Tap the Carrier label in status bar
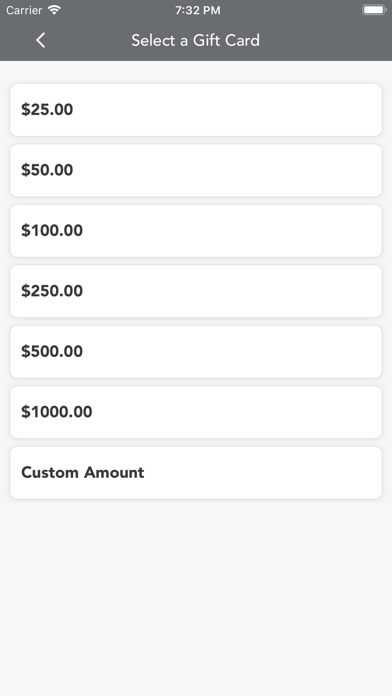 tap(24, 10)
